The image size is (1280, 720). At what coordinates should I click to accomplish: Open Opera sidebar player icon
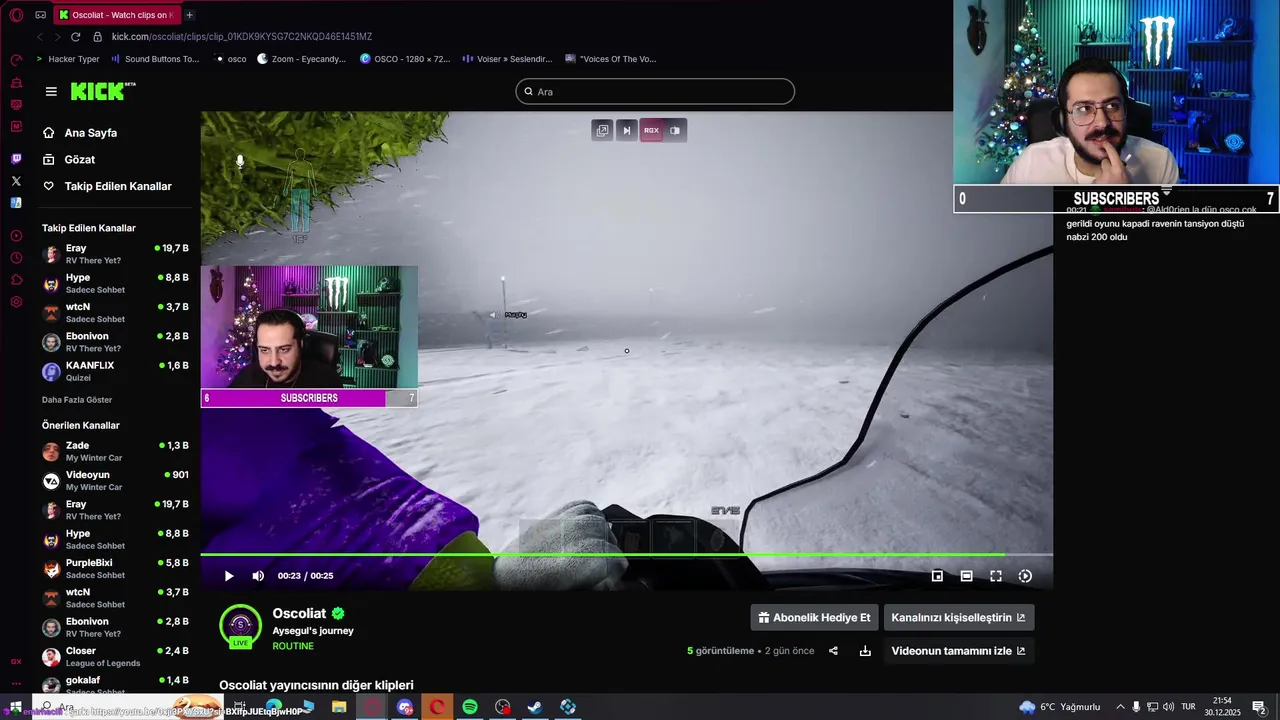tap(16, 236)
